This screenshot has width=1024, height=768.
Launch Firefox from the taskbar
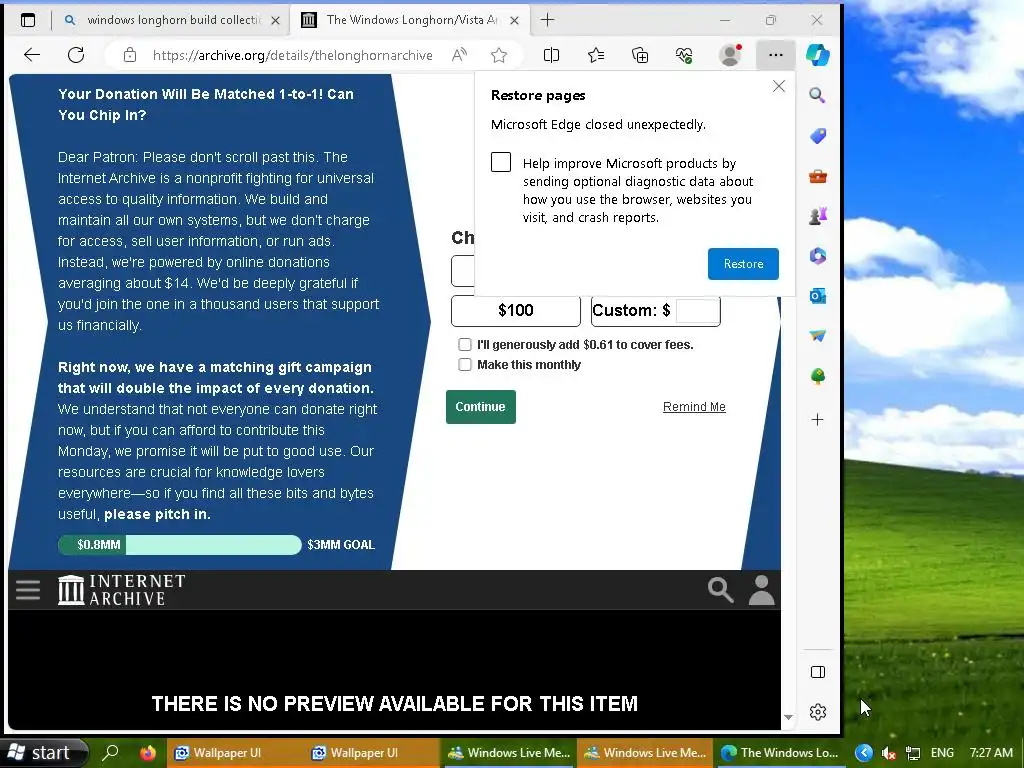pos(148,753)
